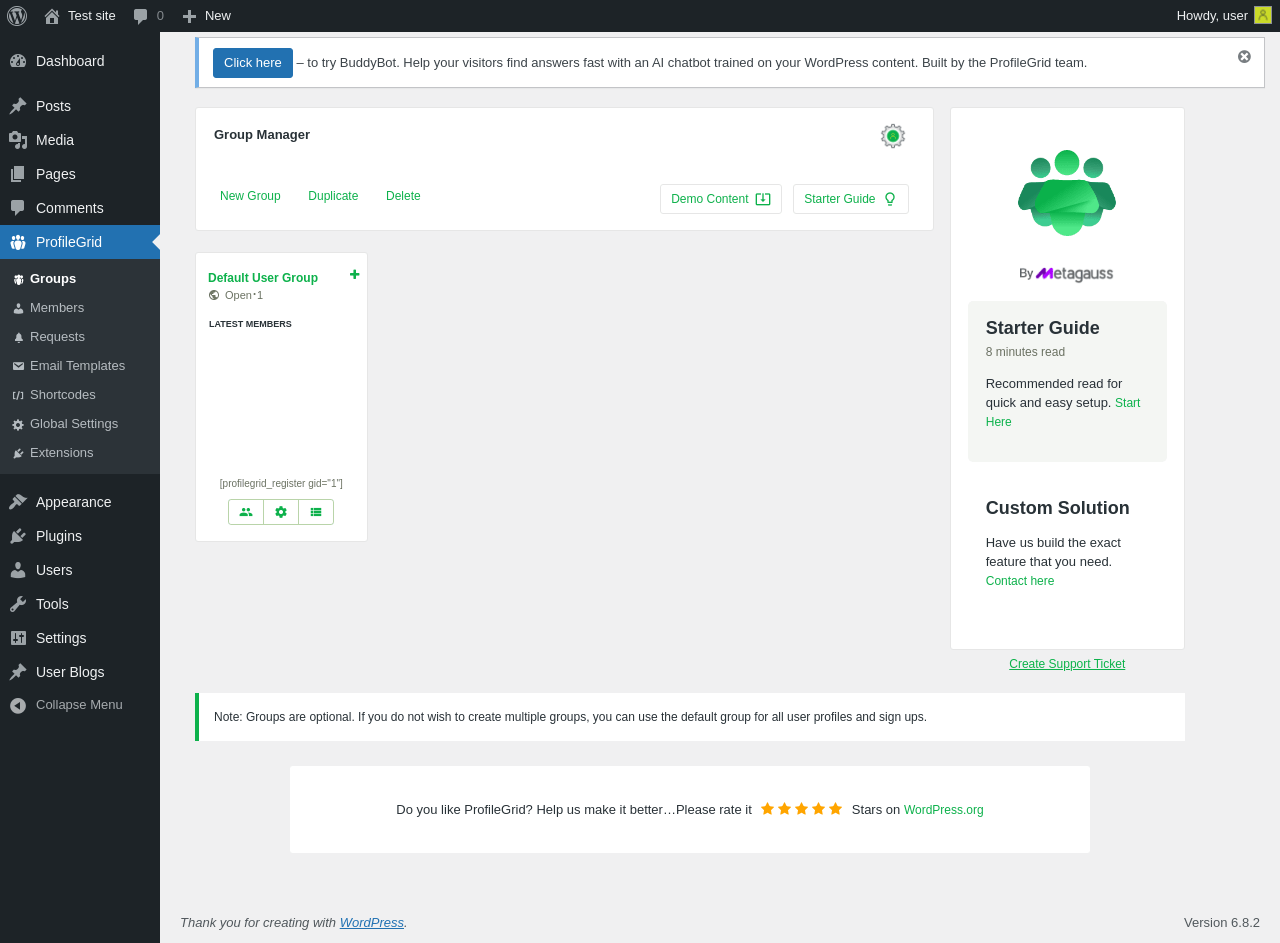
Task: Click the Comments sidebar icon
Action: 18,208
